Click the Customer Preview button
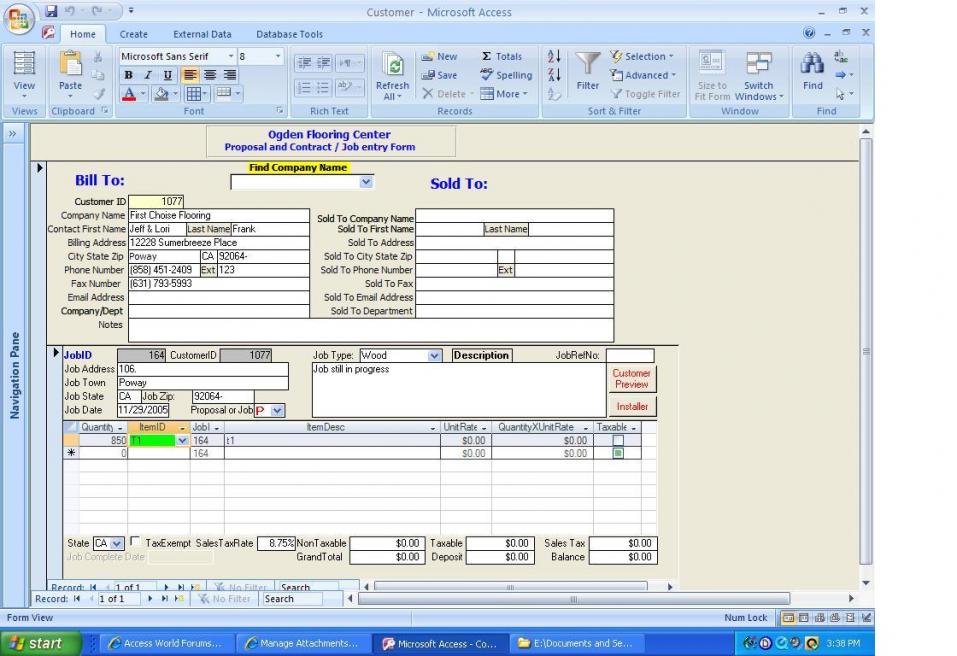The image size is (957, 656). click(632, 378)
